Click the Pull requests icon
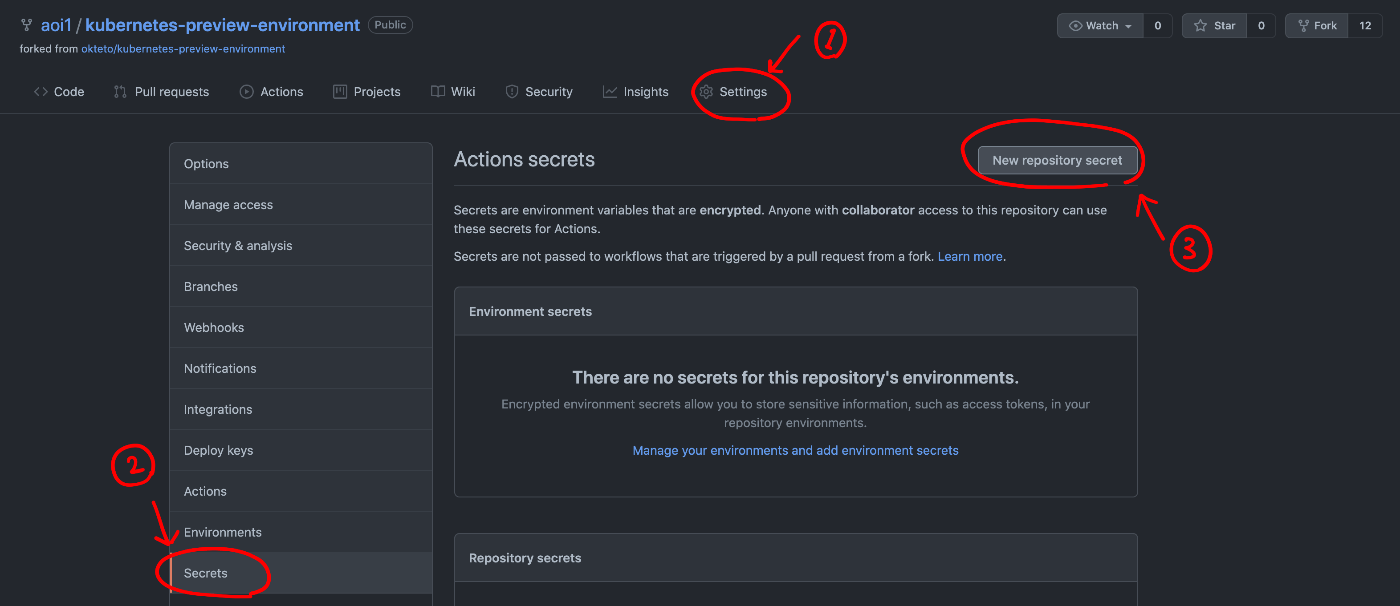This screenshot has width=1400, height=606. pyautogui.click(x=120, y=91)
